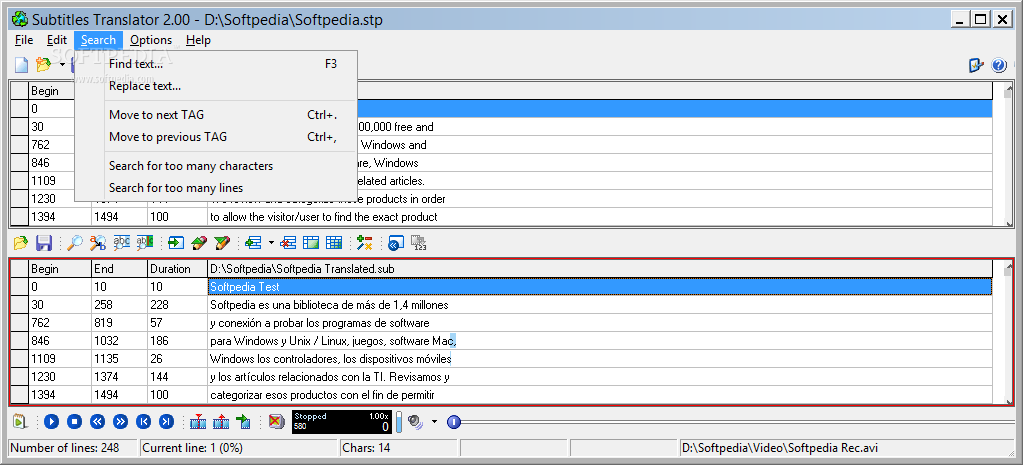
Task: Click the find-and-replace magnifier icon
Action: tap(98, 243)
